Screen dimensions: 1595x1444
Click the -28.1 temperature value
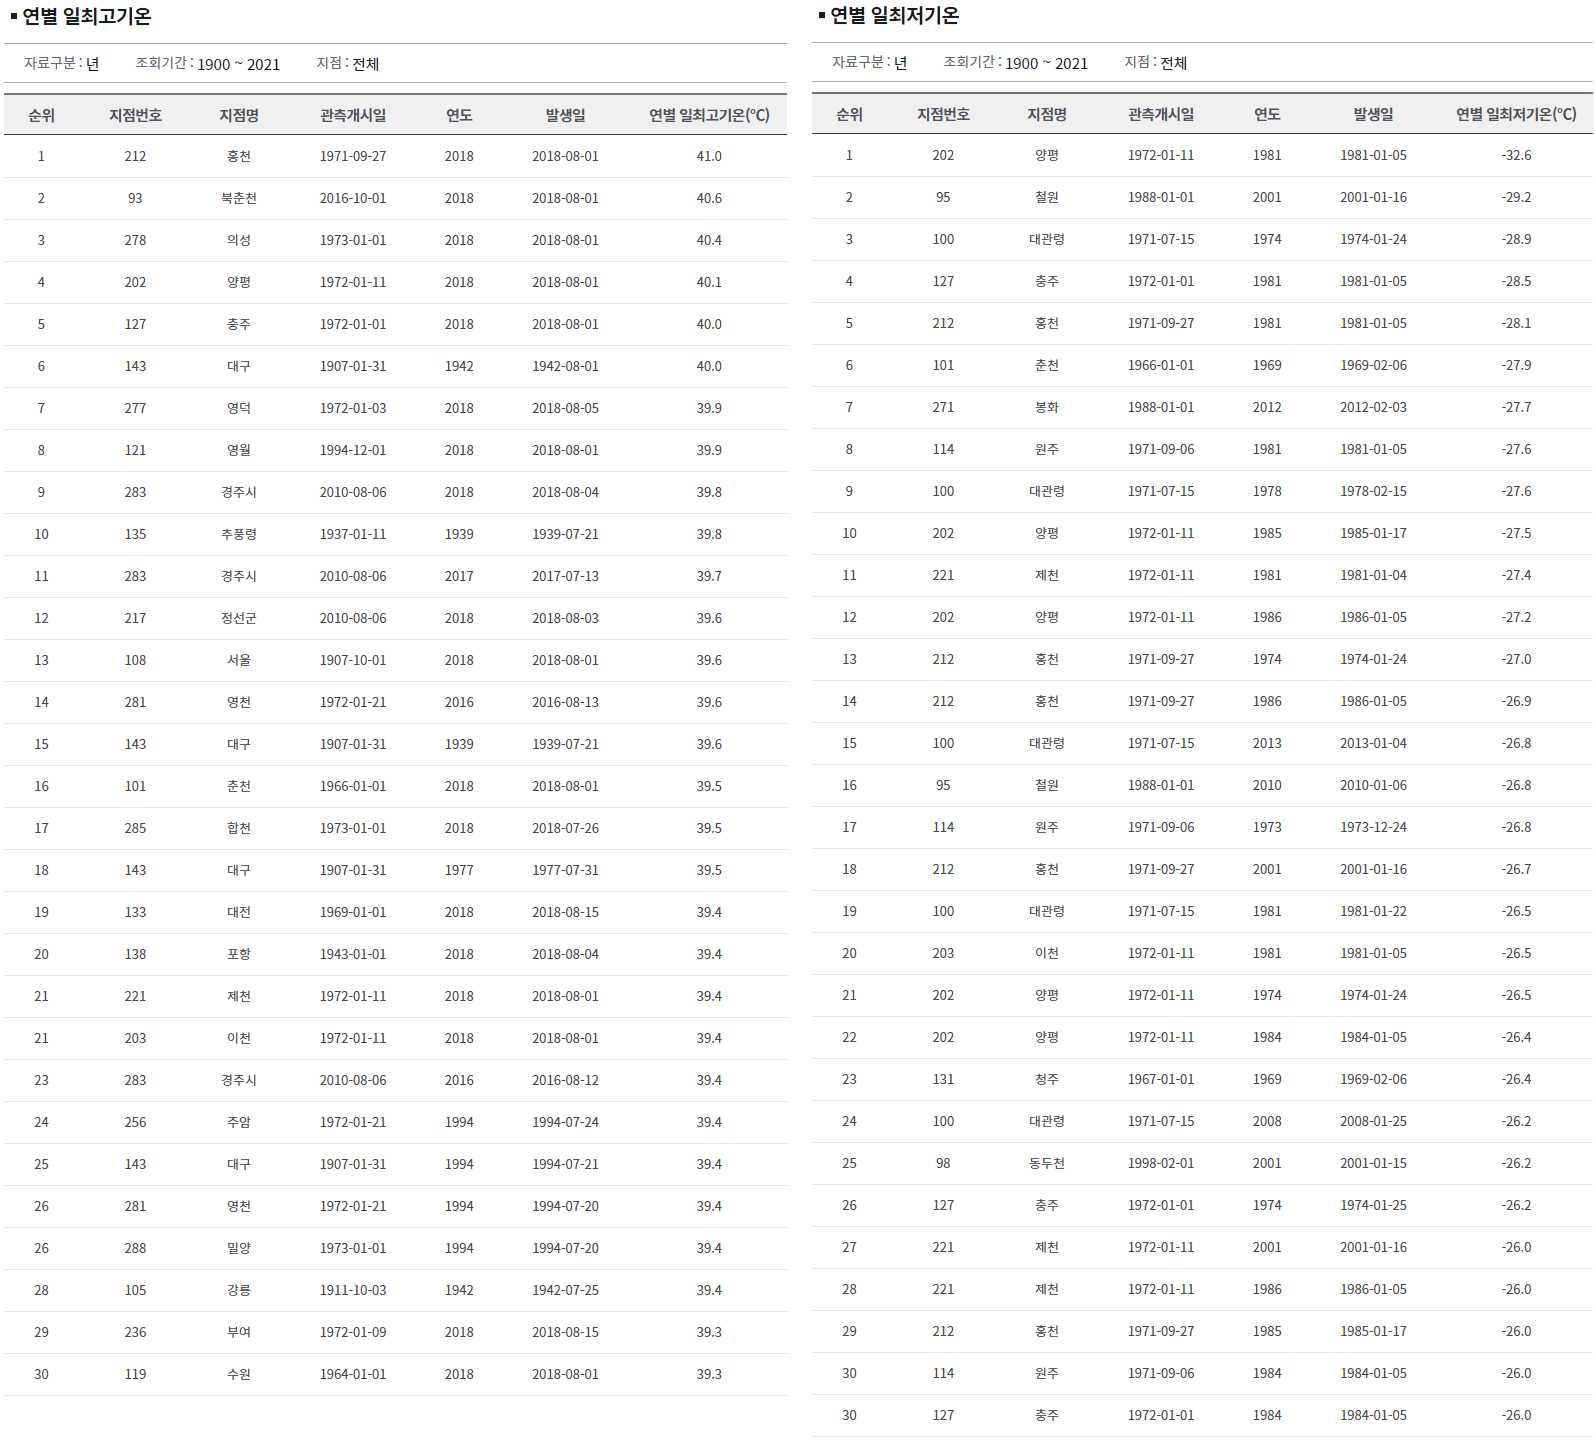[1516, 323]
